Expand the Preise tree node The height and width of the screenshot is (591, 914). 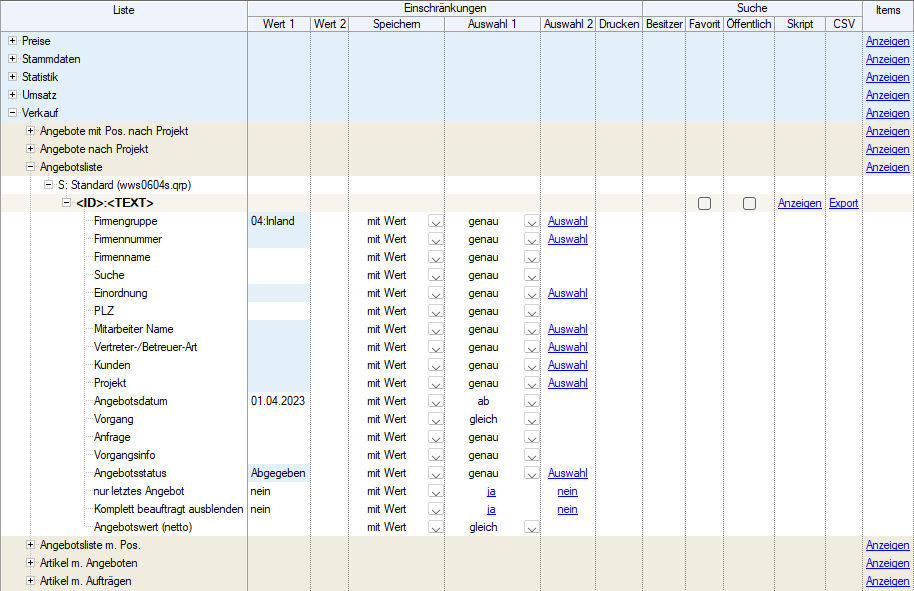(12, 41)
